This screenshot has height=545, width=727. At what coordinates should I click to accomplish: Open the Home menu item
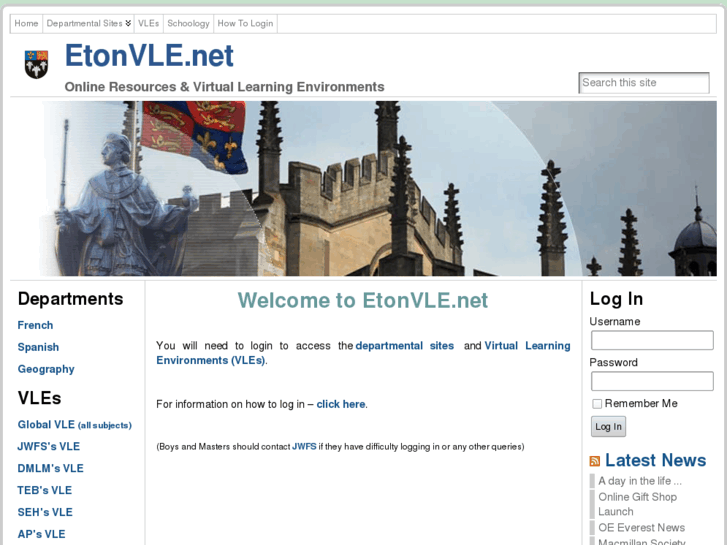pos(26,24)
